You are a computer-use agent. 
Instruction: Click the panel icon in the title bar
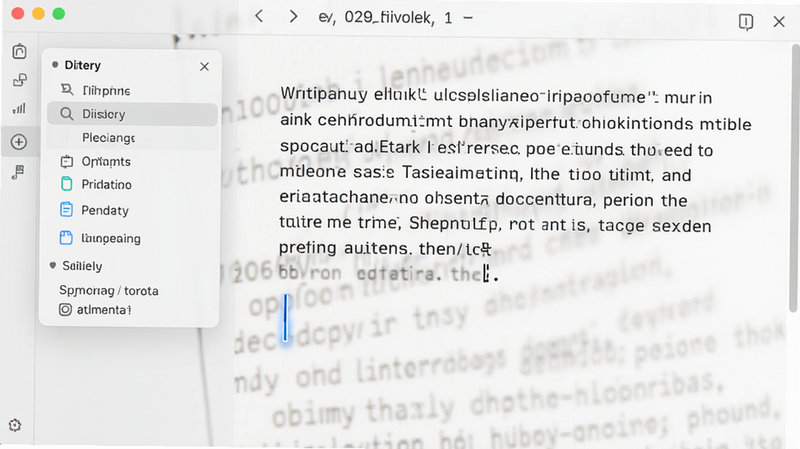746,21
